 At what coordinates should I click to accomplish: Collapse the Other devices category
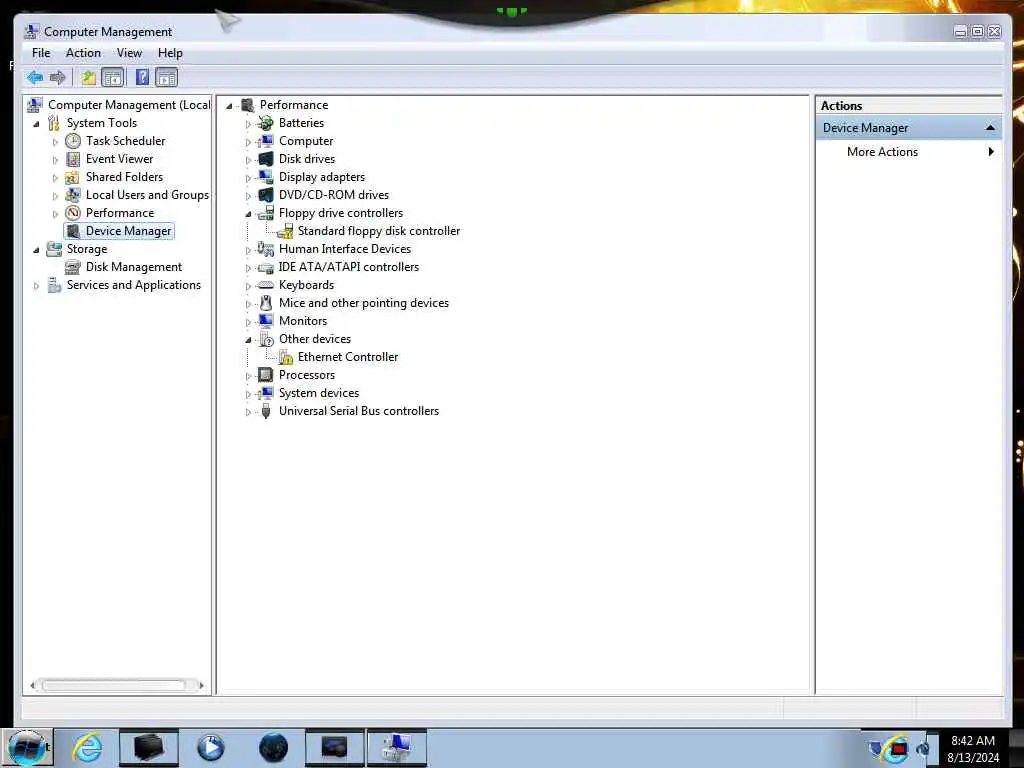[x=248, y=340]
